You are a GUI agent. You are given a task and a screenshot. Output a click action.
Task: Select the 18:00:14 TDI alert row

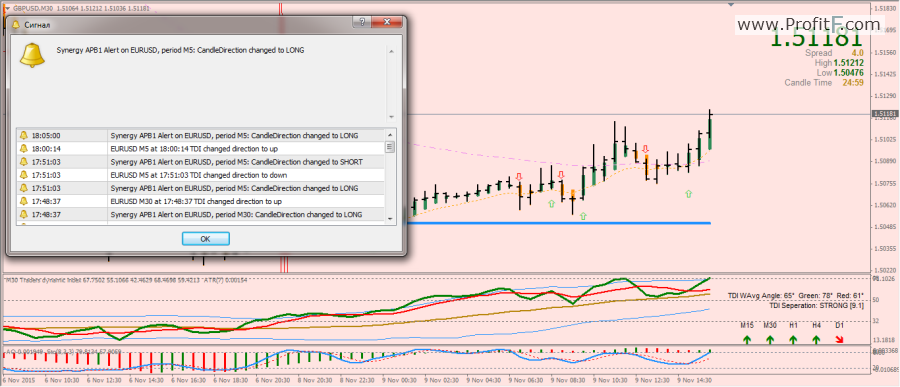coord(201,149)
